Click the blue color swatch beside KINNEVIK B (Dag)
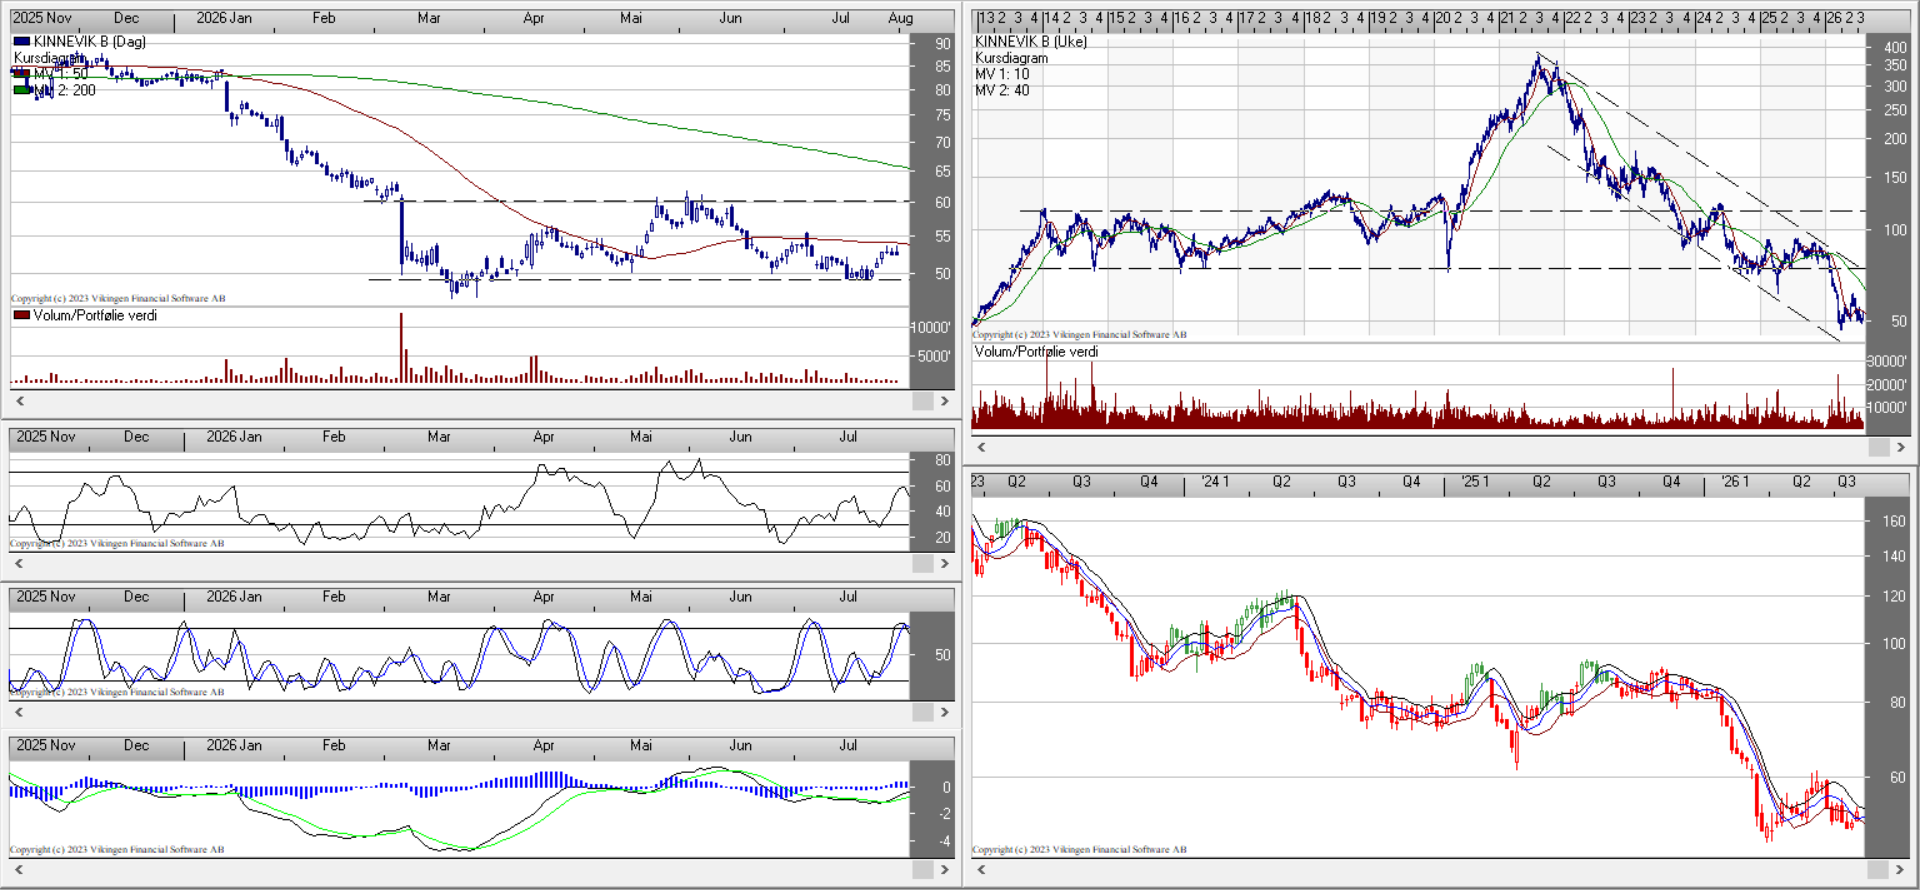The width and height of the screenshot is (1920, 890). 21,41
